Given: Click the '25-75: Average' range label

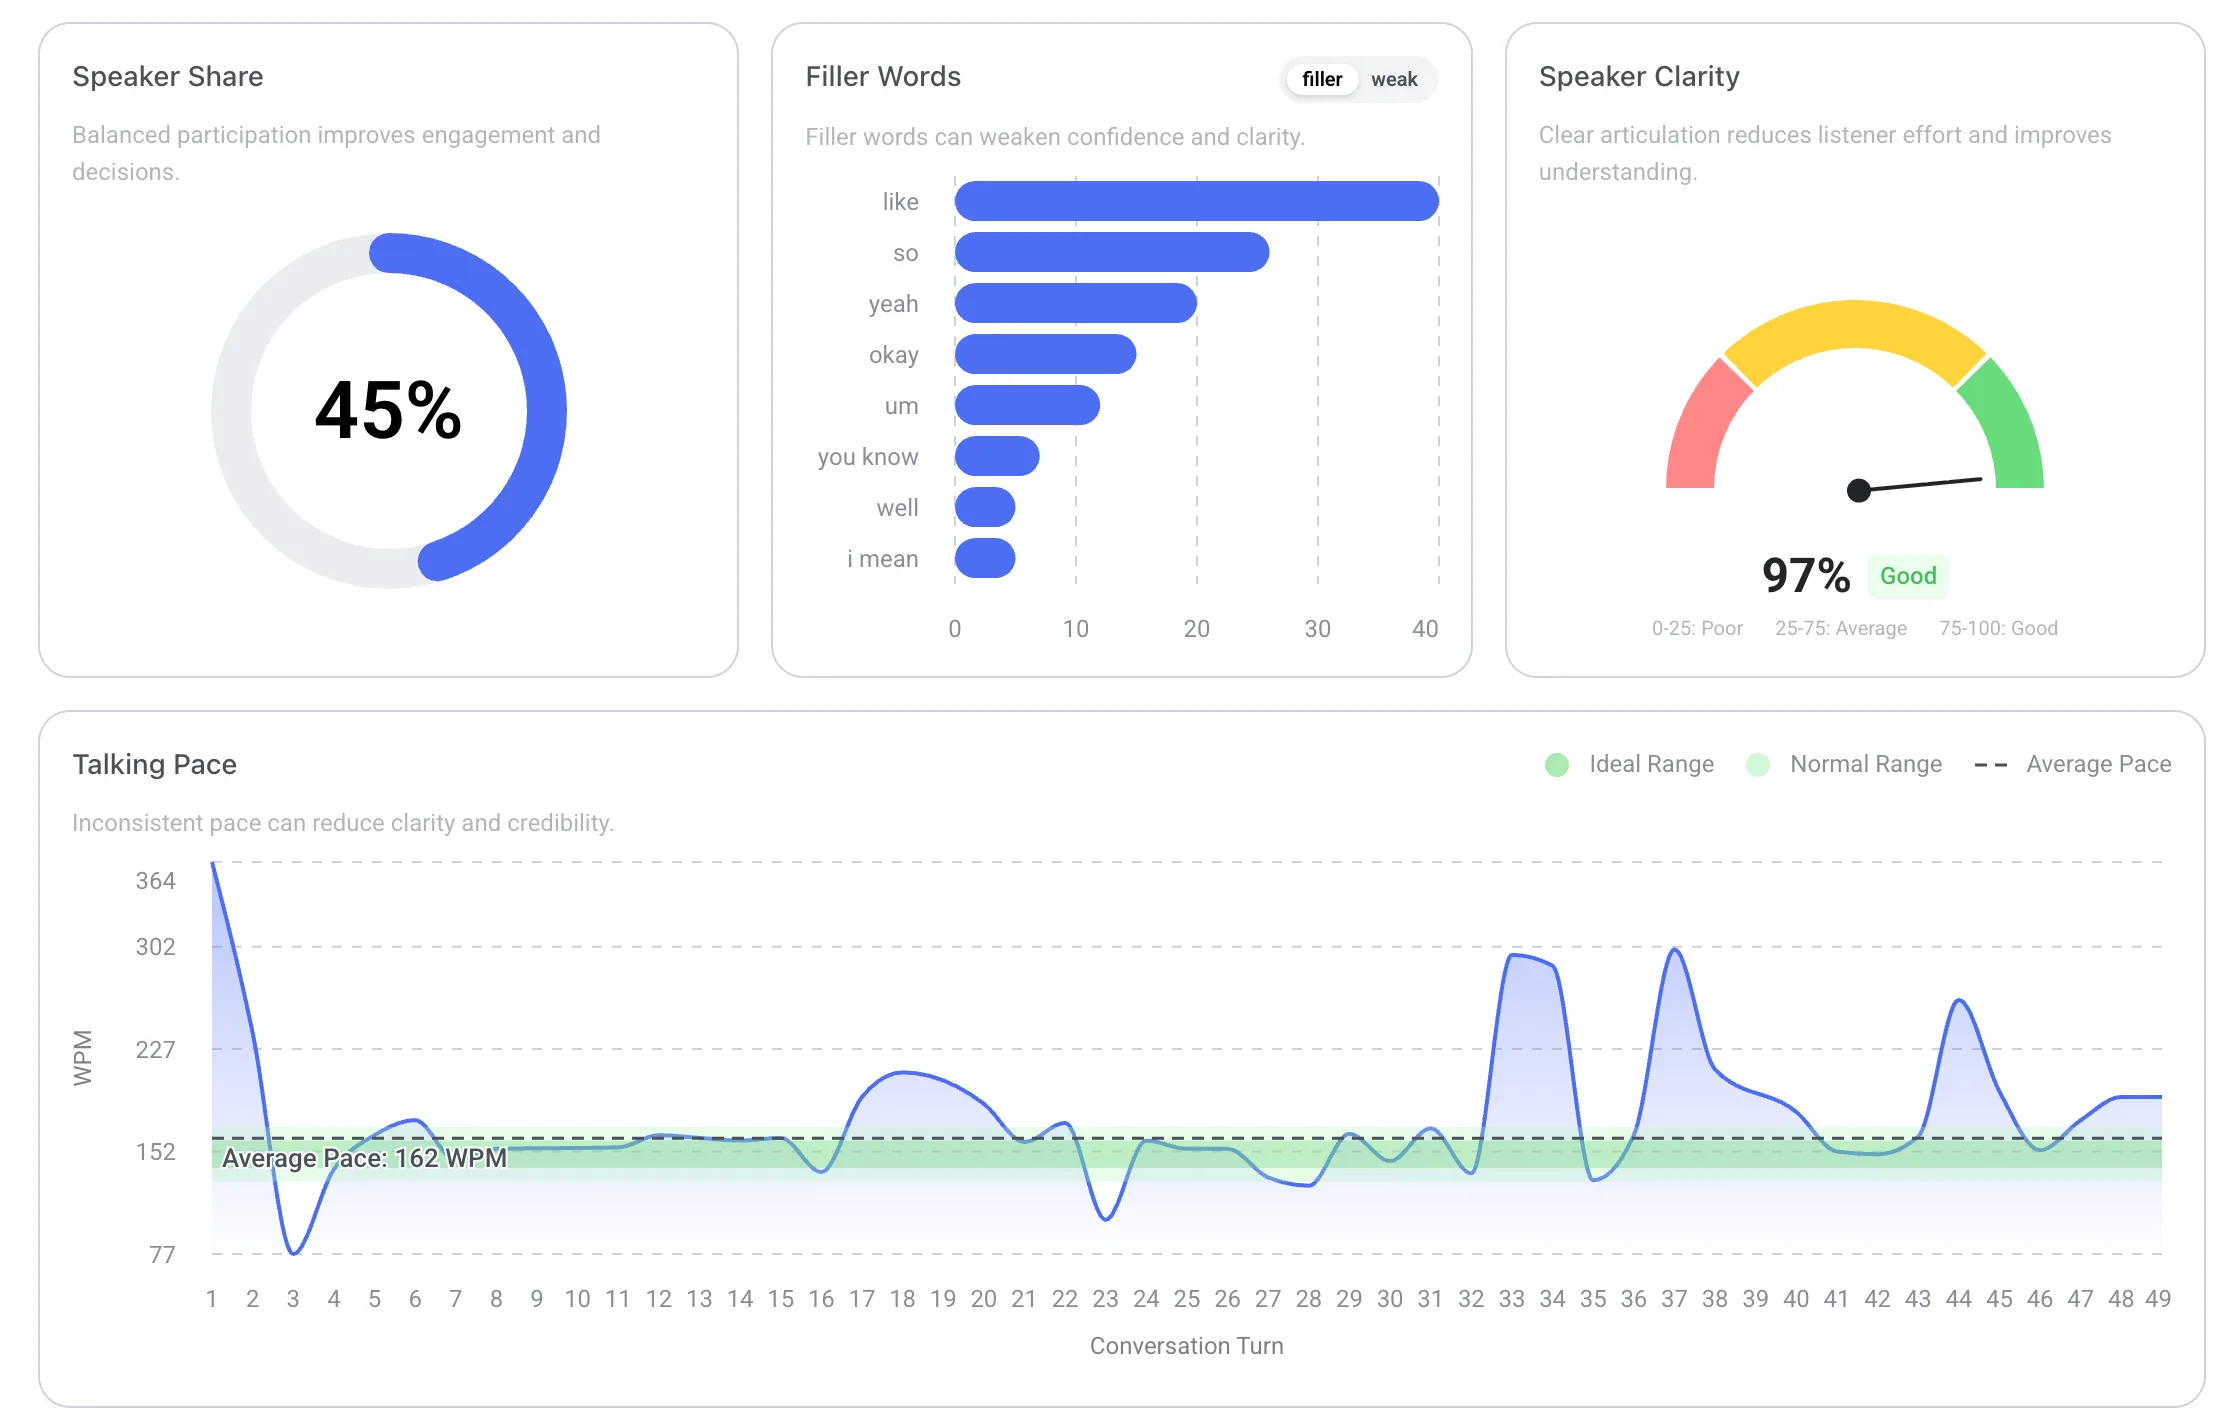Looking at the screenshot, I should (x=1841, y=628).
